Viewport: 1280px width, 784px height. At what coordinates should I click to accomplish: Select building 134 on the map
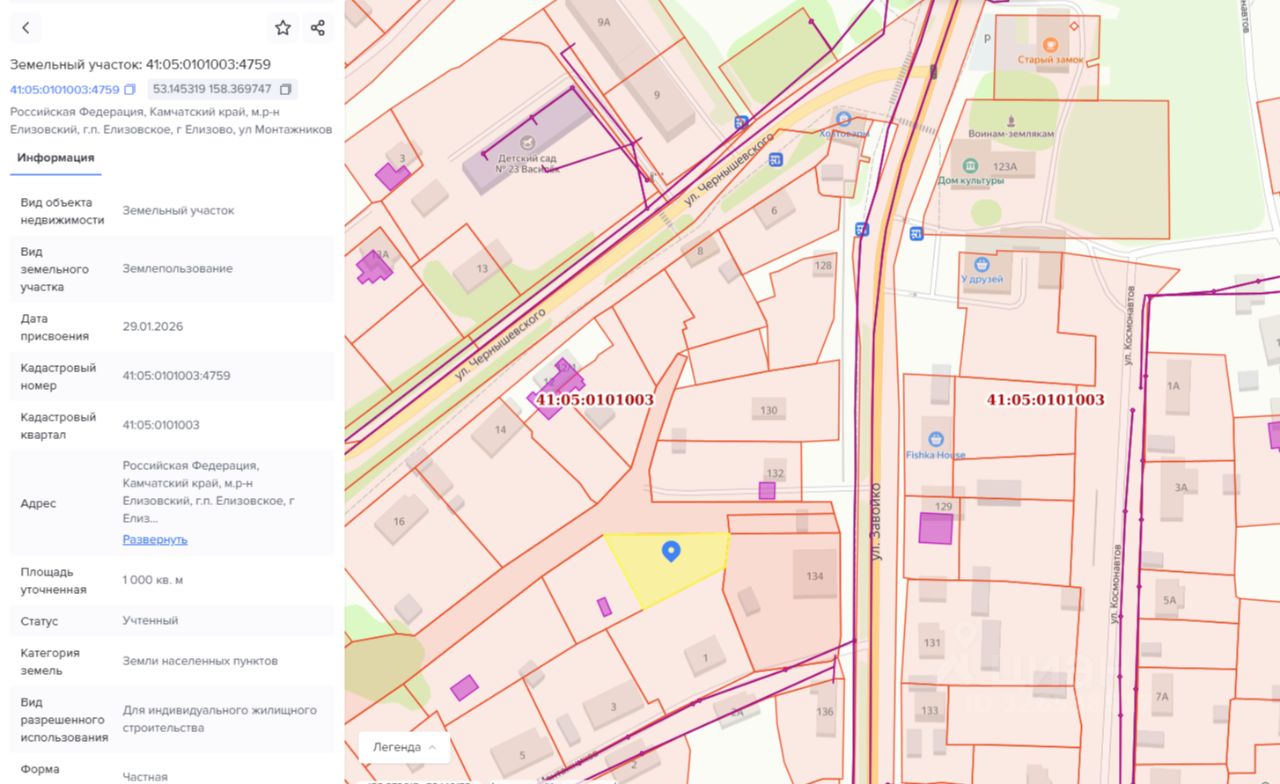[814, 576]
